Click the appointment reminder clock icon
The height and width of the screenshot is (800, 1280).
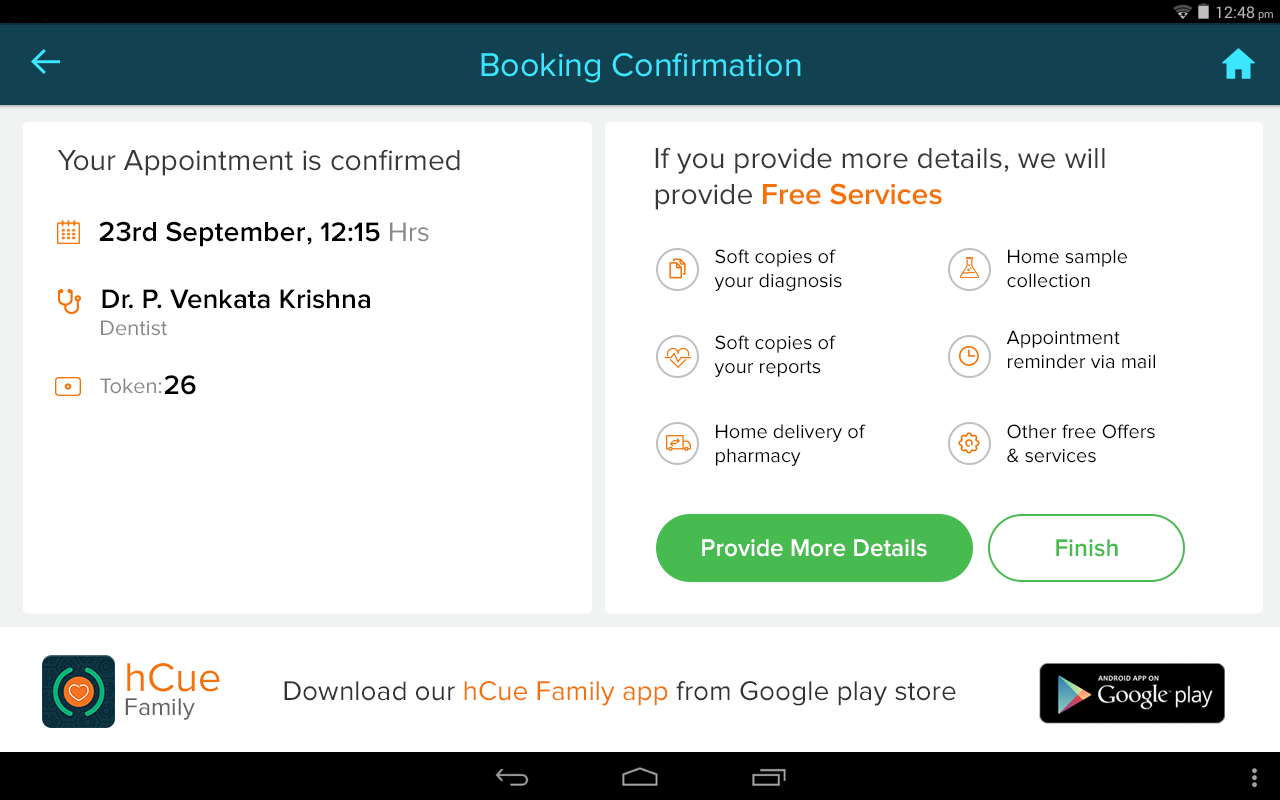(969, 355)
